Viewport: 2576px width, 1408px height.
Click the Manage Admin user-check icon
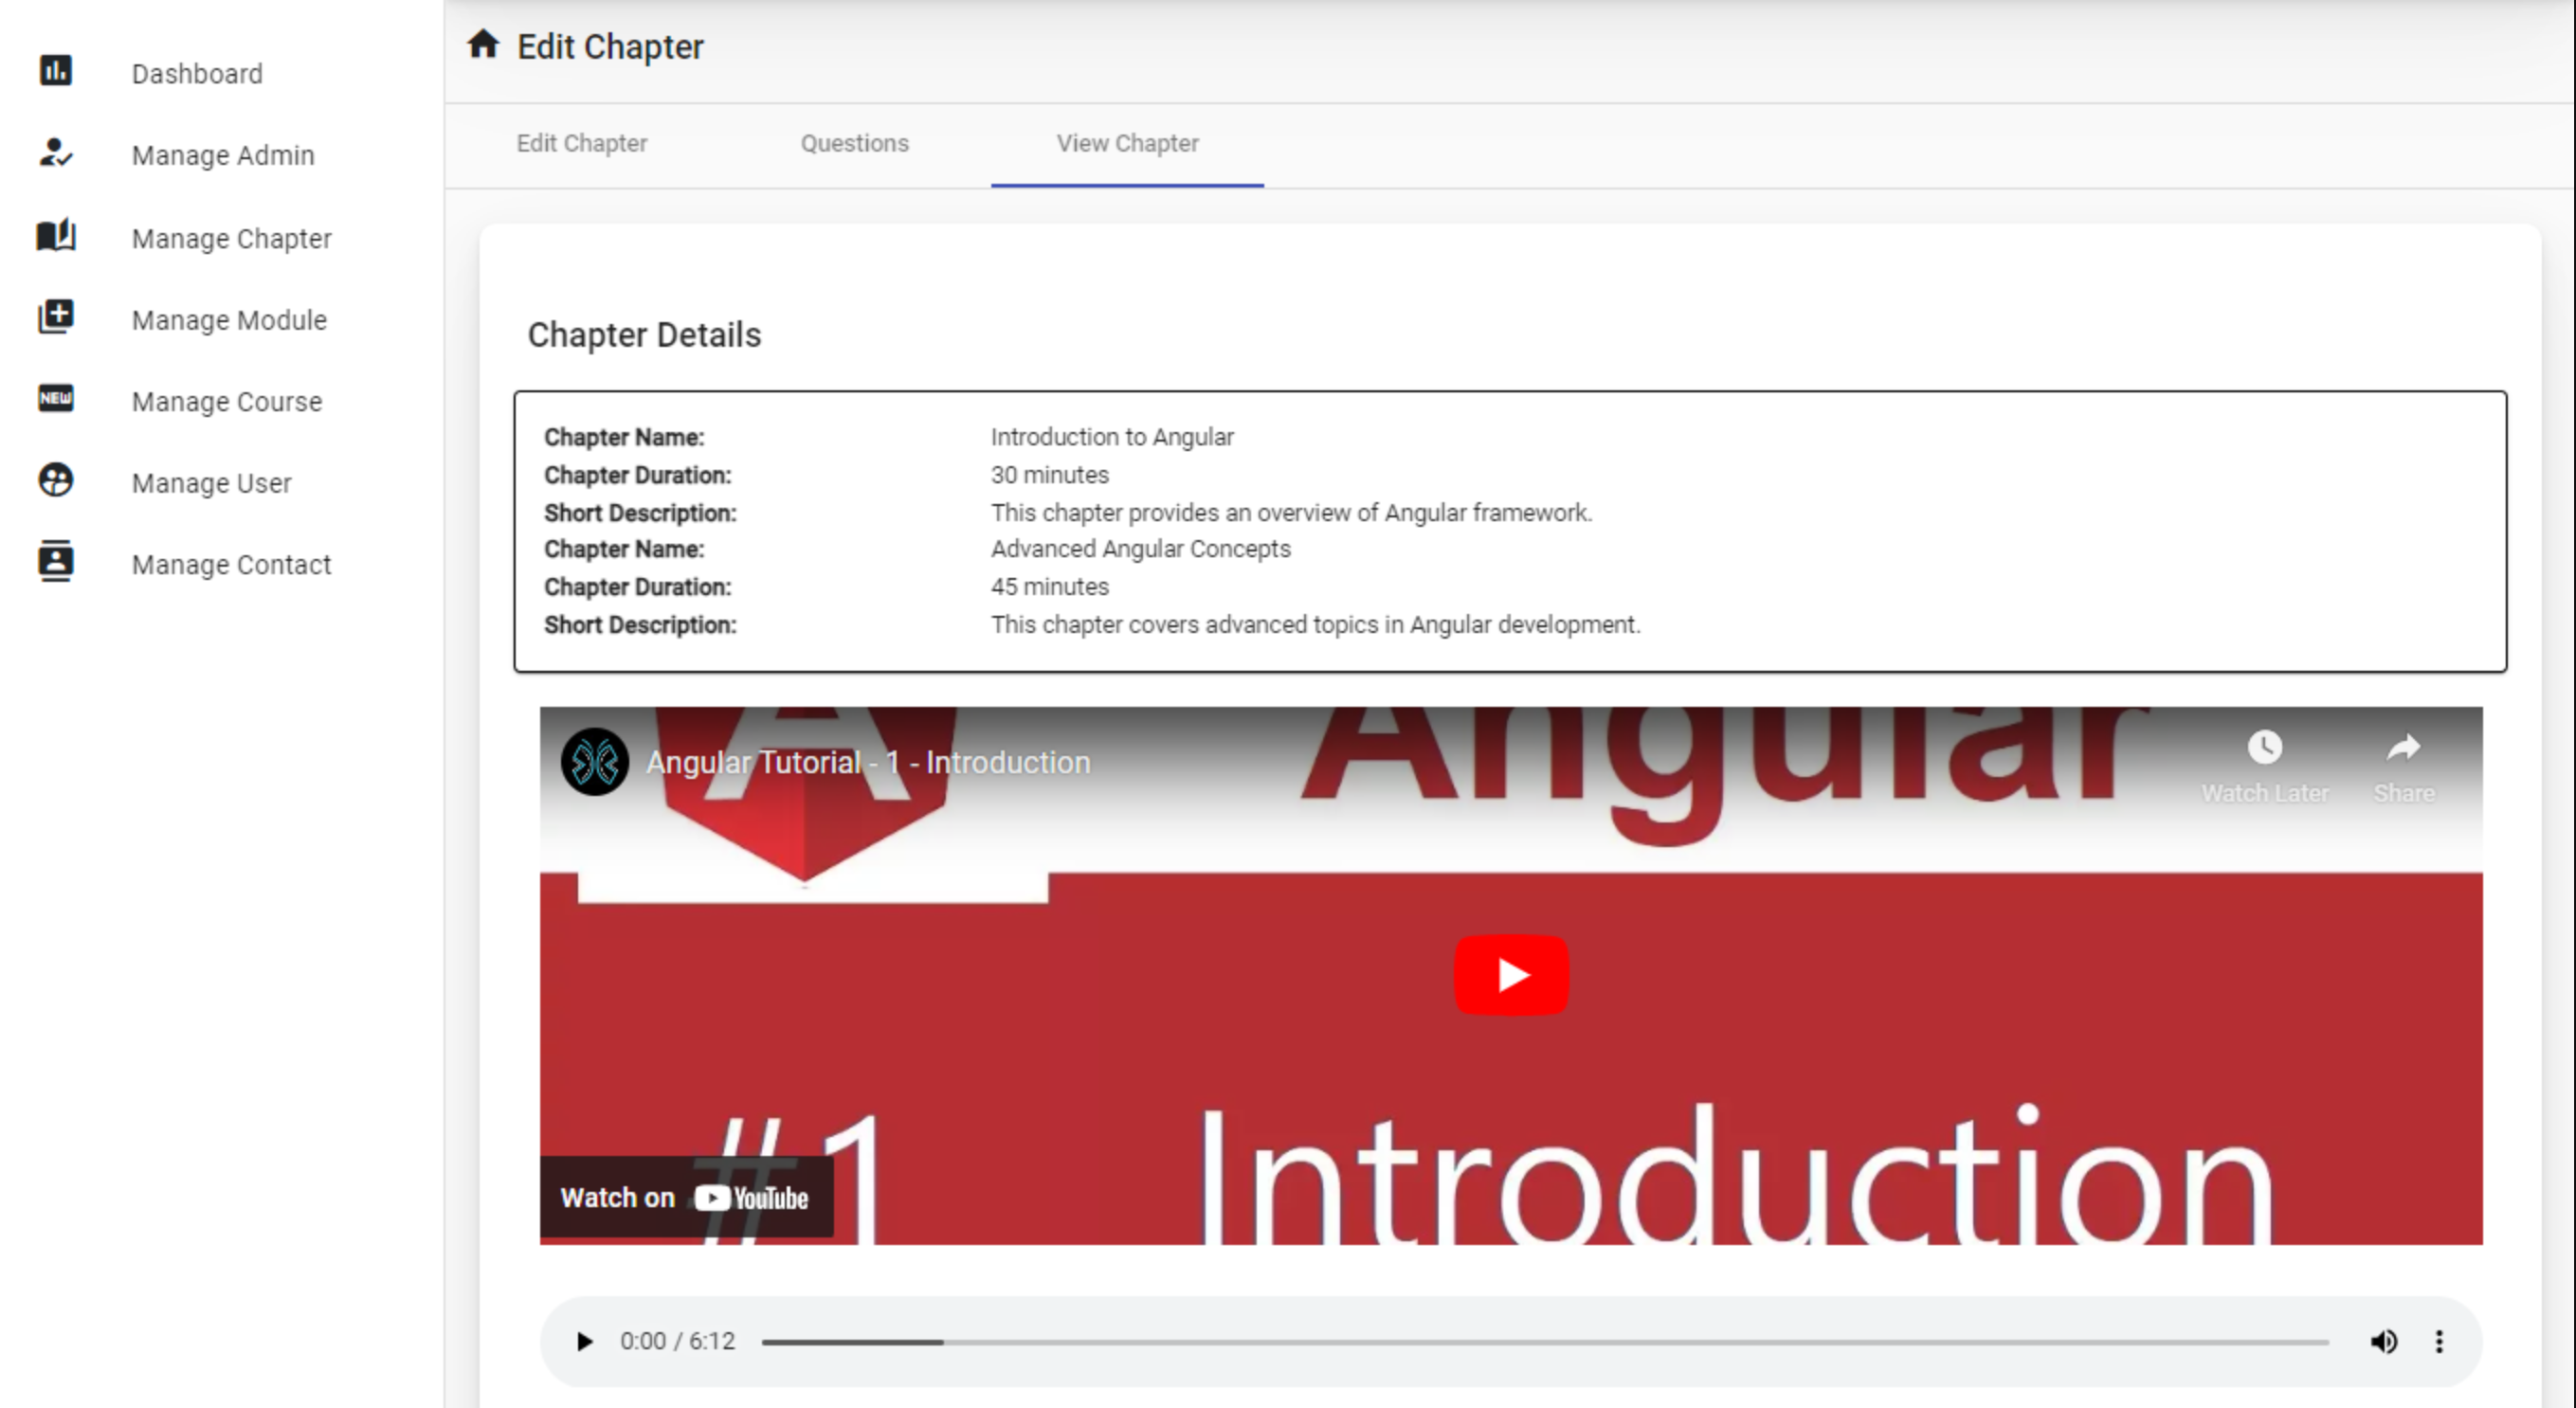[55, 153]
